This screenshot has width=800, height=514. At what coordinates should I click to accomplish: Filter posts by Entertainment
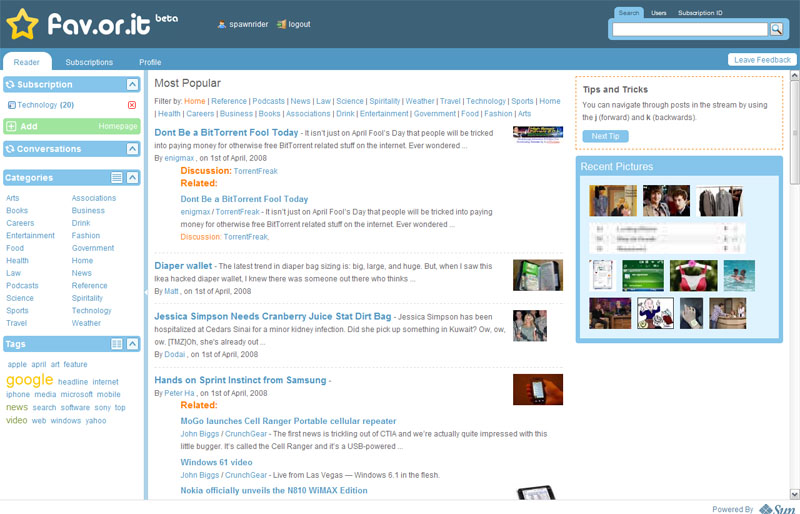pyautogui.click(x=384, y=113)
